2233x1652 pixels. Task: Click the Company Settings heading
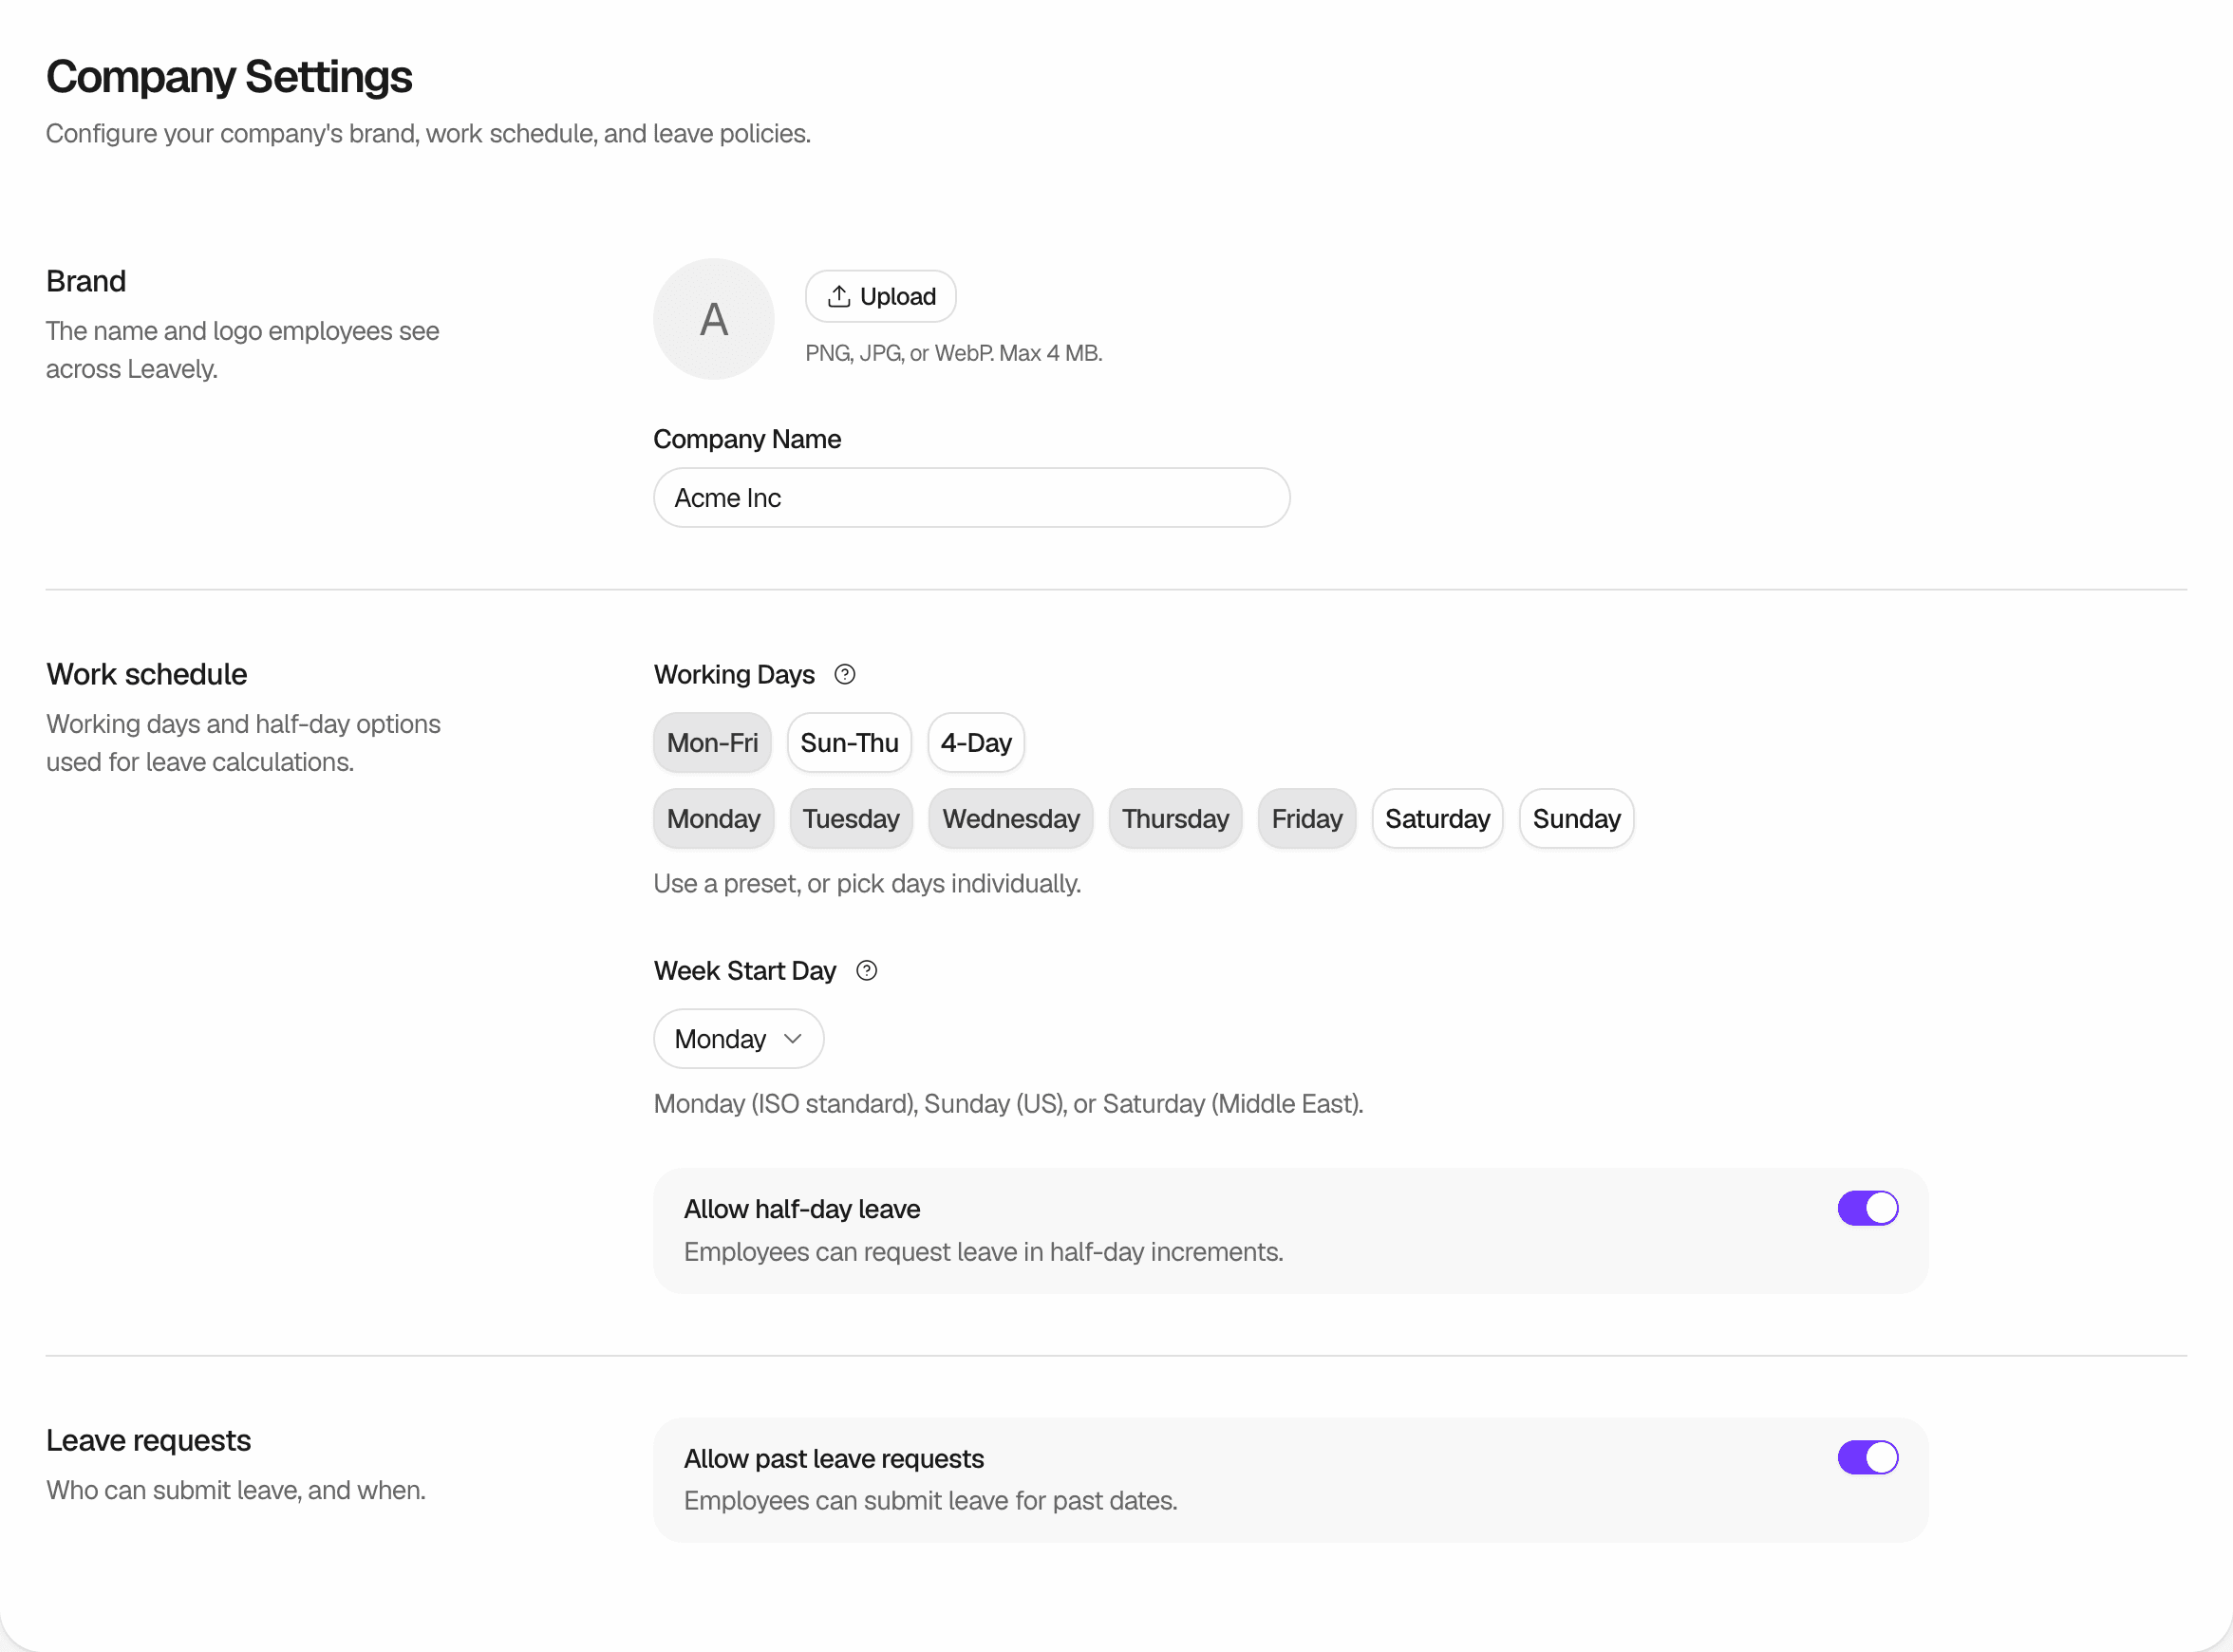[x=229, y=77]
